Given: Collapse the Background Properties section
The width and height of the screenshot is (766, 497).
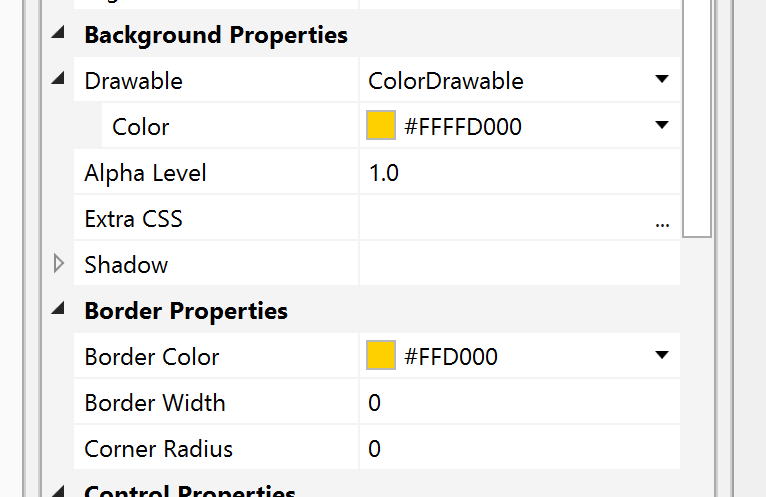Looking at the screenshot, I should coord(58,35).
